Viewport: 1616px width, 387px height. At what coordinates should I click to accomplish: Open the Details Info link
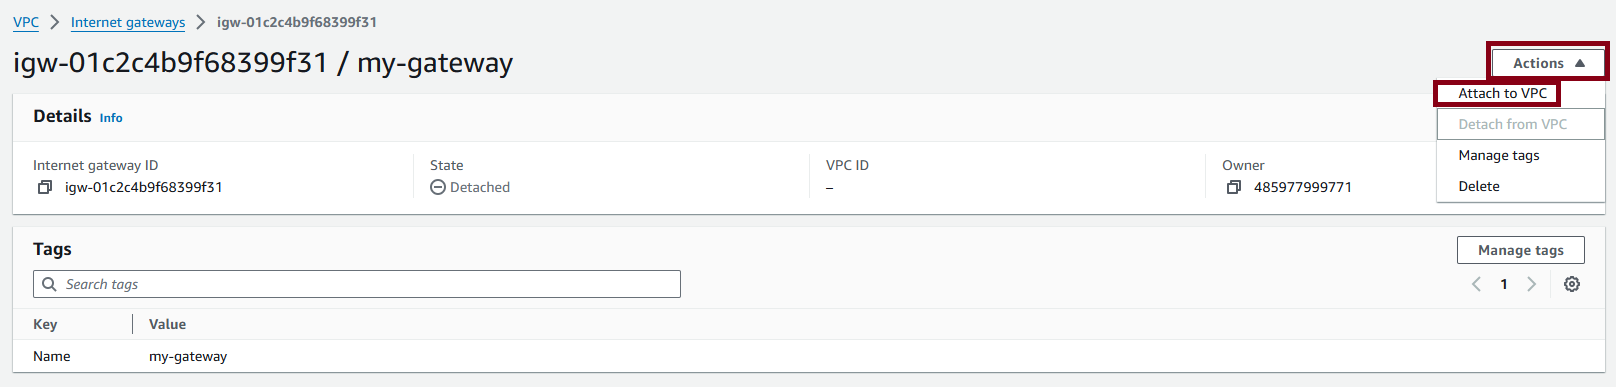111,118
